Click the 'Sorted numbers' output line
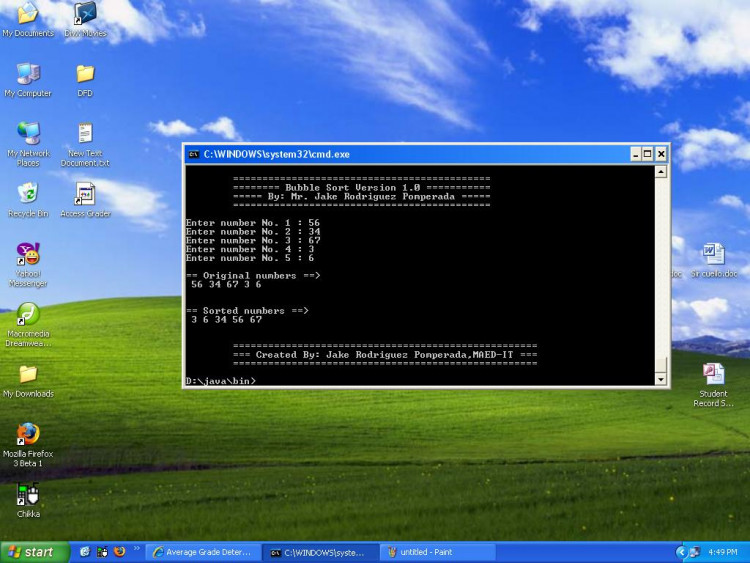This screenshot has width=750, height=563. [x=247, y=310]
